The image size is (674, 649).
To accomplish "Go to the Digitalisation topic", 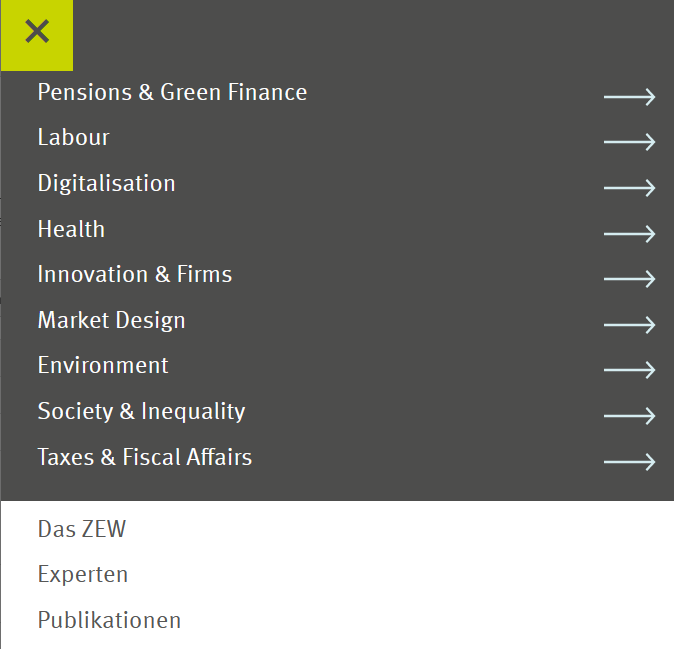I will tap(106, 183).
